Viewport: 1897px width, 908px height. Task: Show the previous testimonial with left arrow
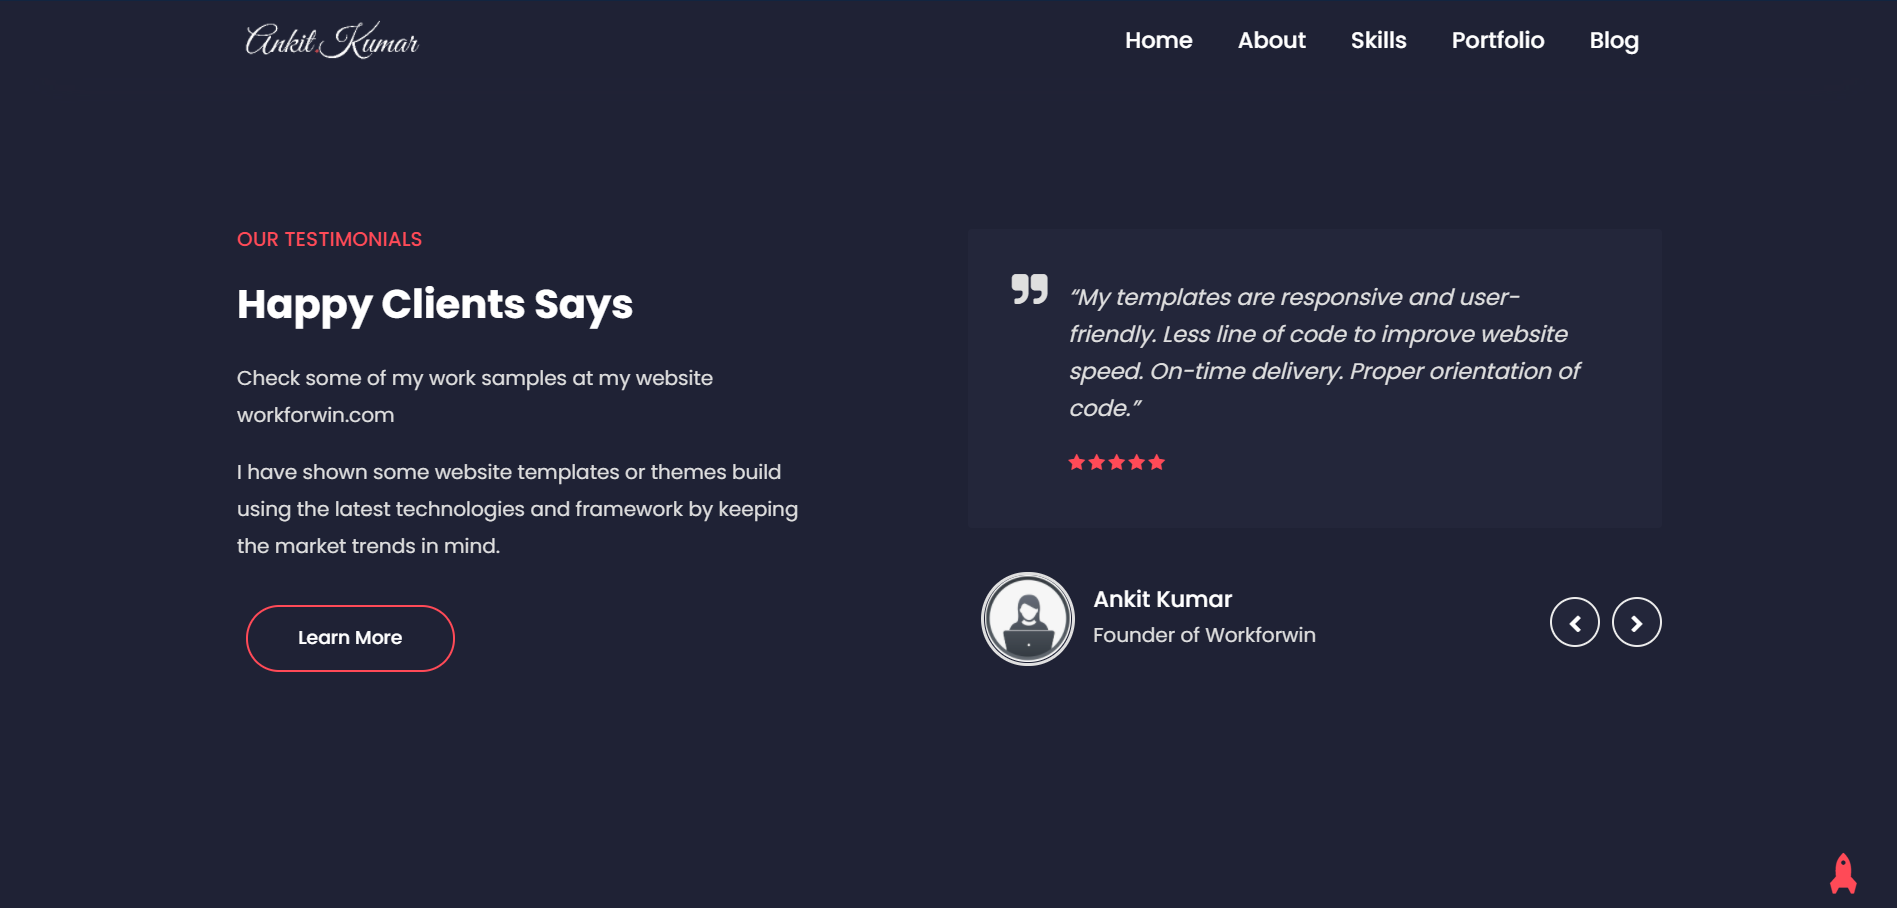[1575, 623]
